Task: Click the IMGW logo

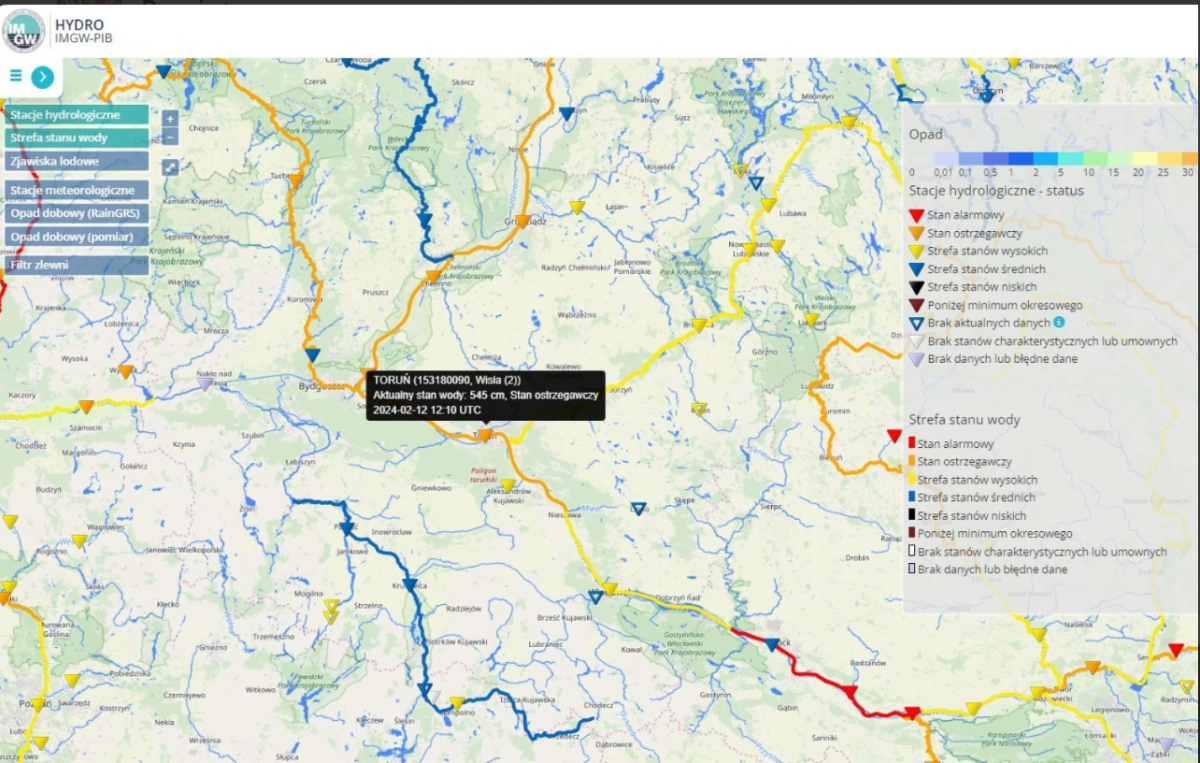Action: (x=24, y=30)
